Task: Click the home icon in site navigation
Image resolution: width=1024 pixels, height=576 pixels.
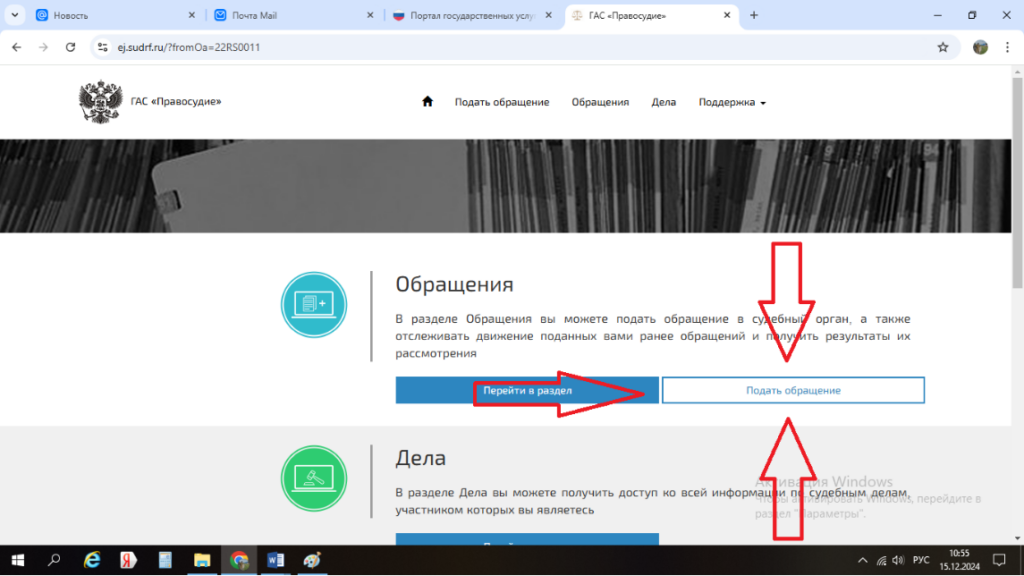Action: (x=428, y=102)
